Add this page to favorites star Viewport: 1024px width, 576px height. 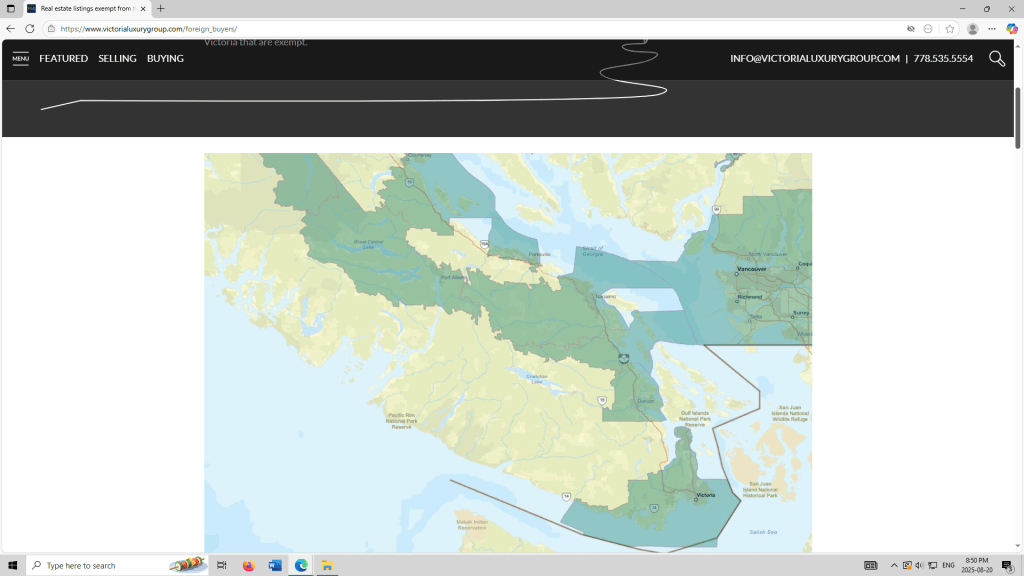pyautogui.click(x=950, y=29)
